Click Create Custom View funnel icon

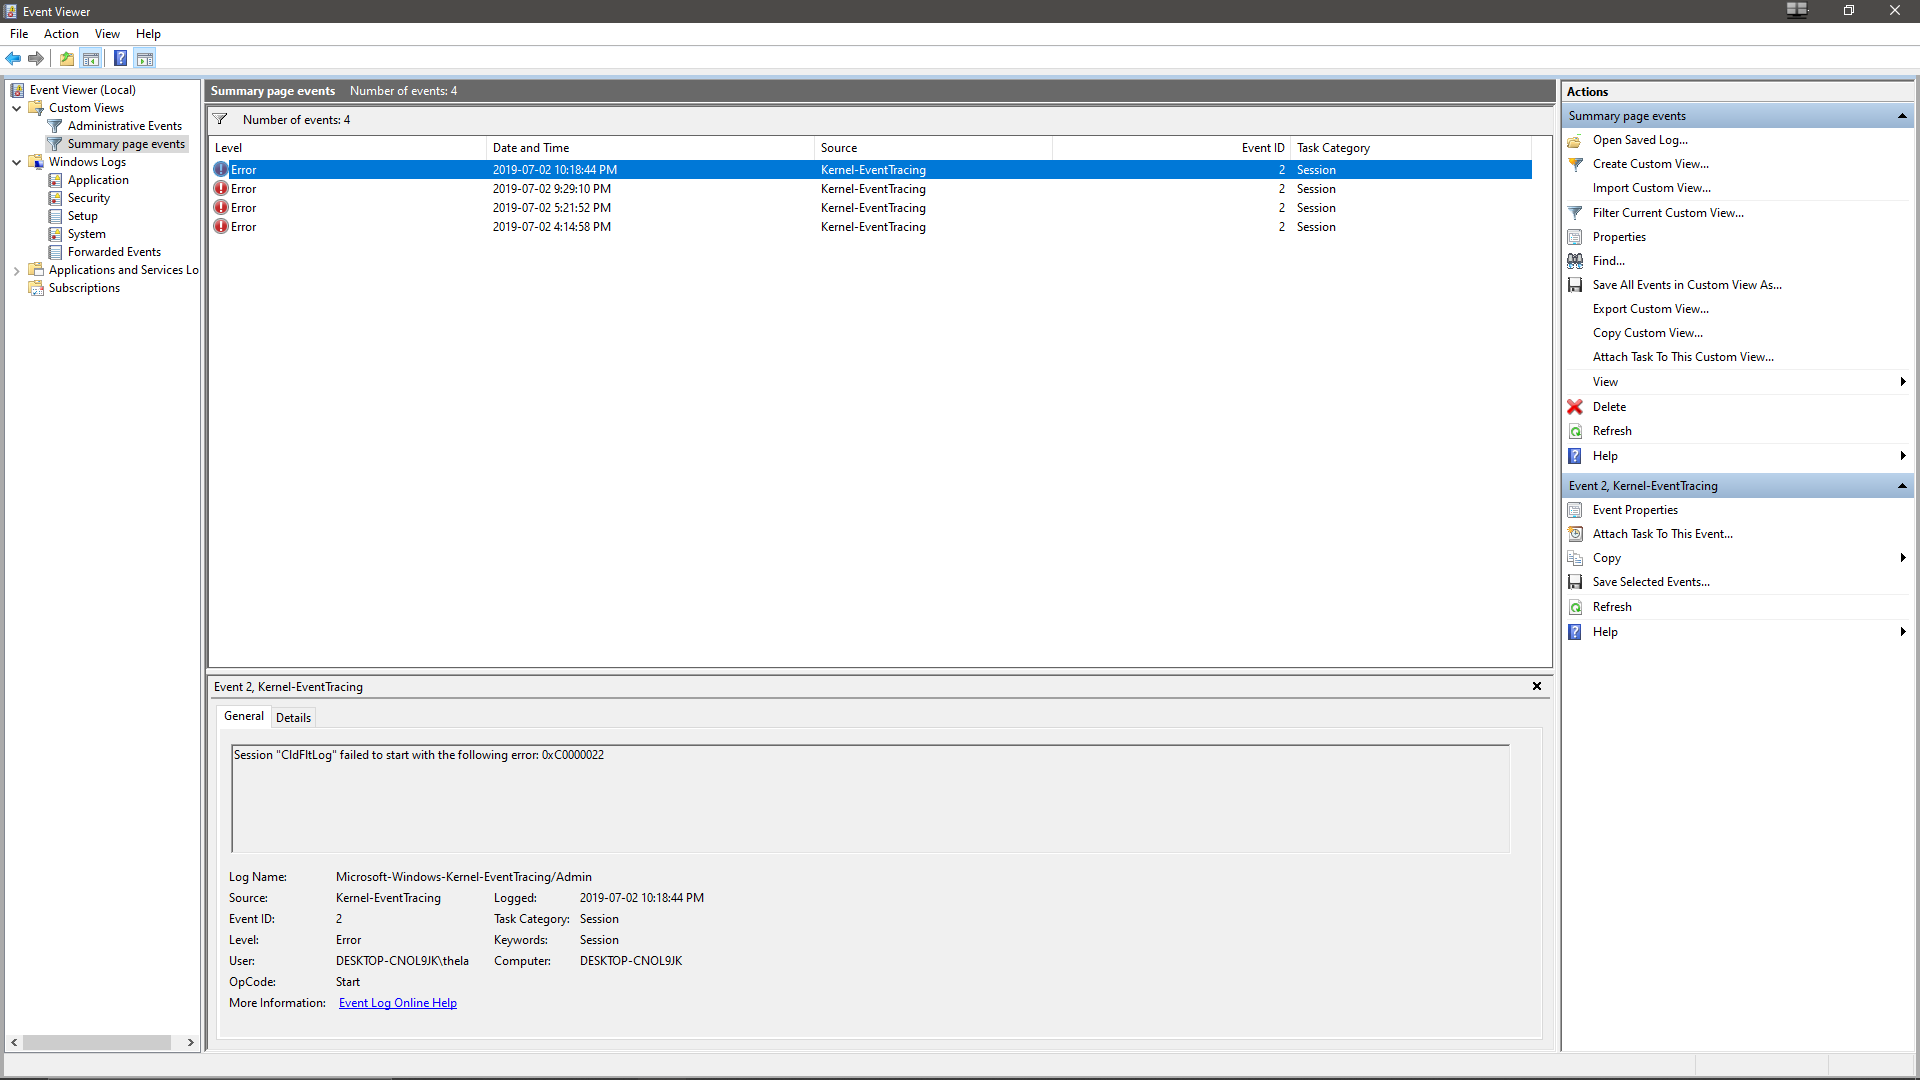tap(1575, 164)
